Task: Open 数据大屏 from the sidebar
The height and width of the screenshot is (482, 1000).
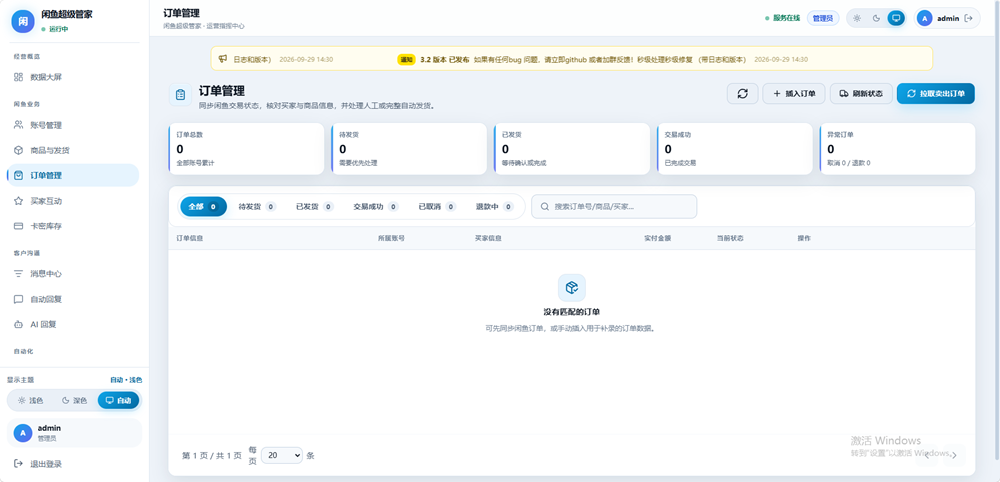Action: [73, 77]
